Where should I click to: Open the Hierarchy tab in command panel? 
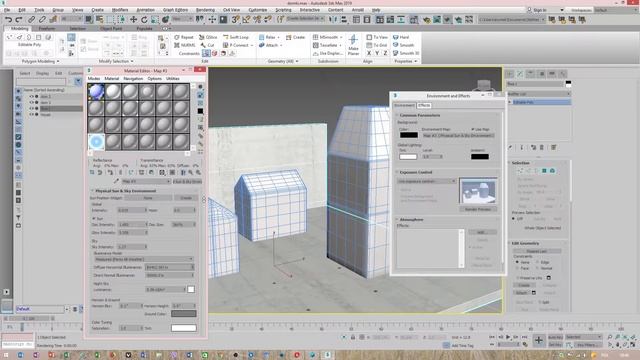click(531, 74)
